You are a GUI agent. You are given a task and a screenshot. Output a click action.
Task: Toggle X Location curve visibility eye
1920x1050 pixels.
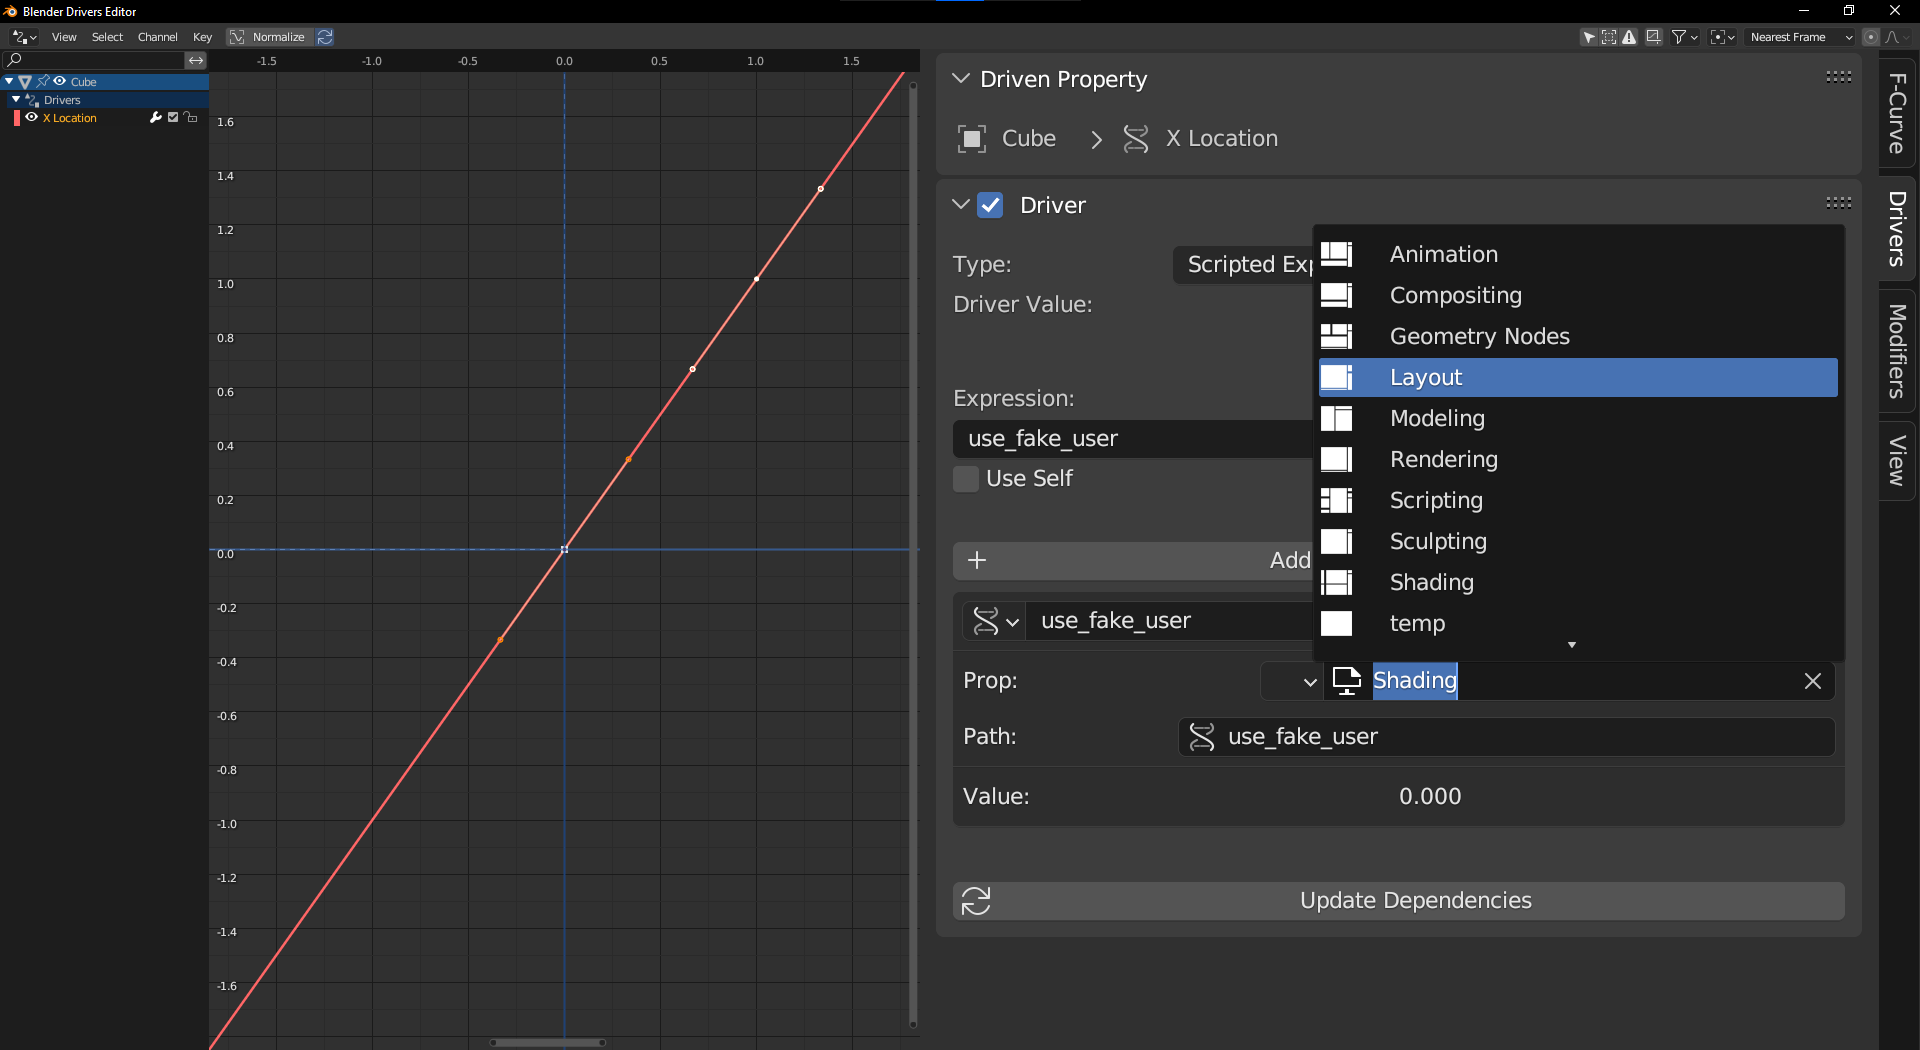click(x=32, y=117)
